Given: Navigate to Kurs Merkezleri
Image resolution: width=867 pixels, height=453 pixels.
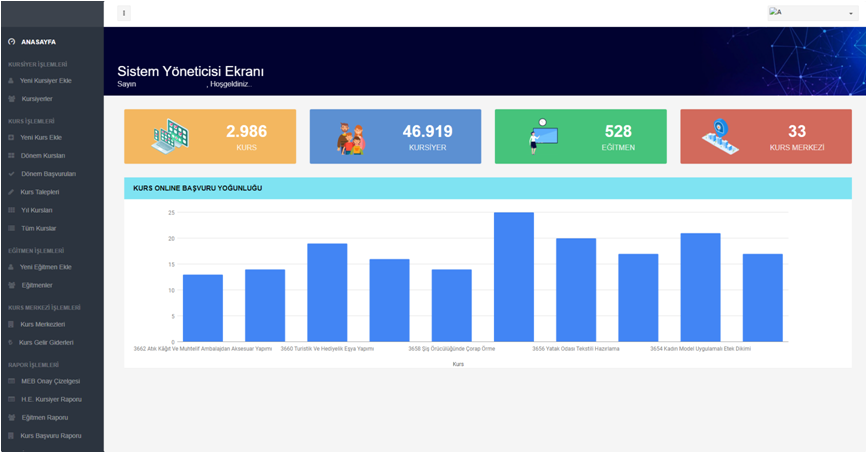Looking at the screenshot, I should click(43, 324).
